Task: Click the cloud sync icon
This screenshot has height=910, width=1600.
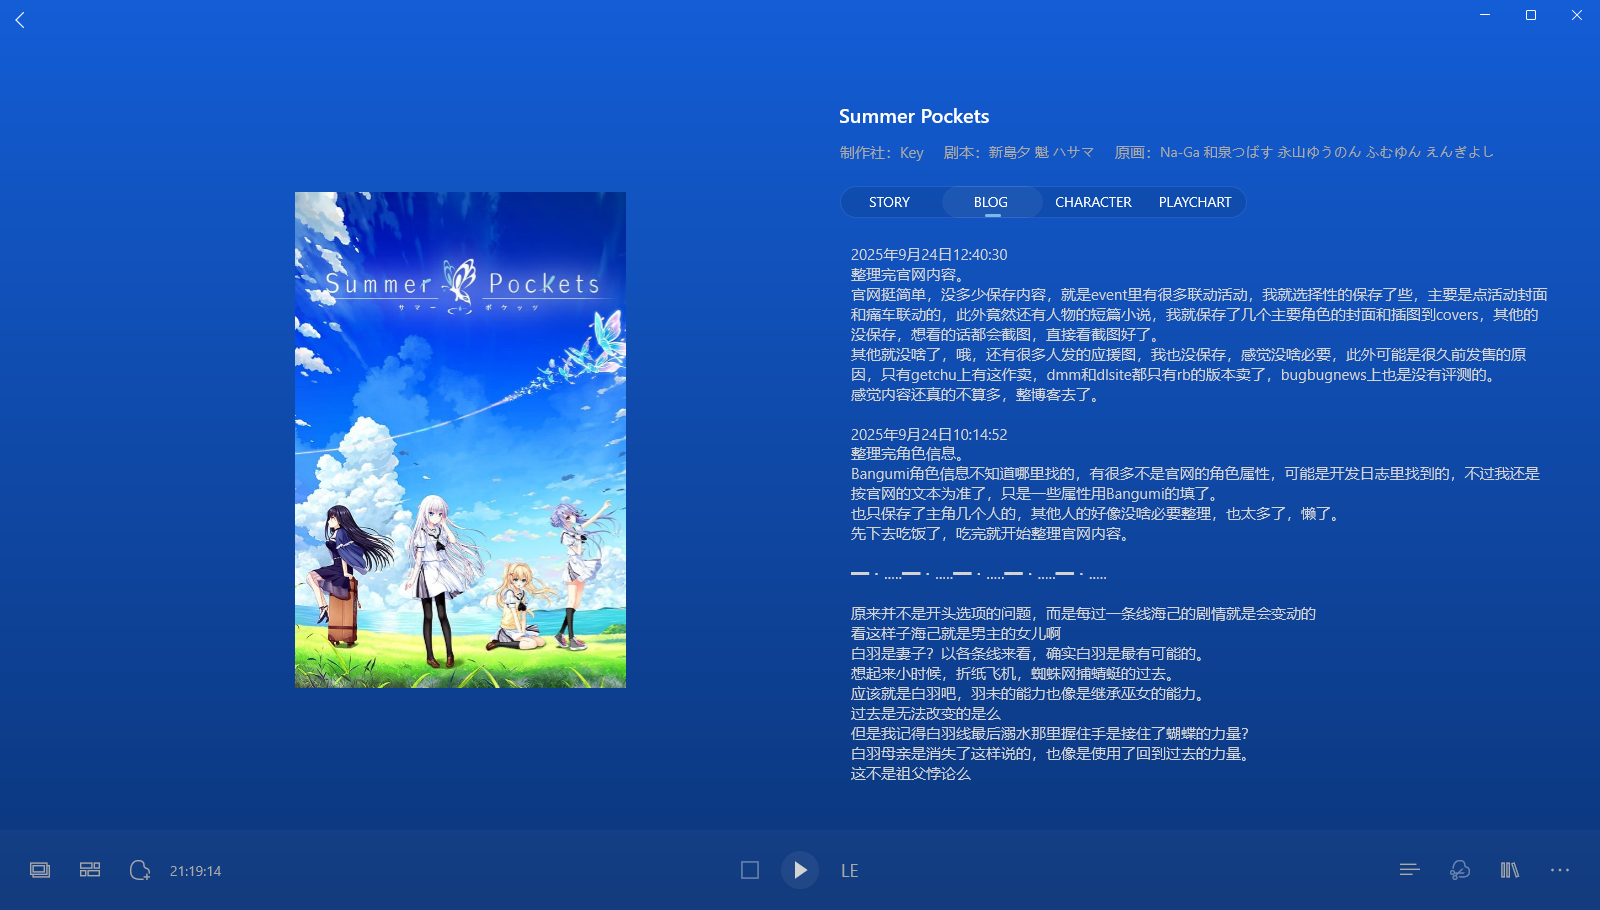Action: click(x=1460, y=870)
